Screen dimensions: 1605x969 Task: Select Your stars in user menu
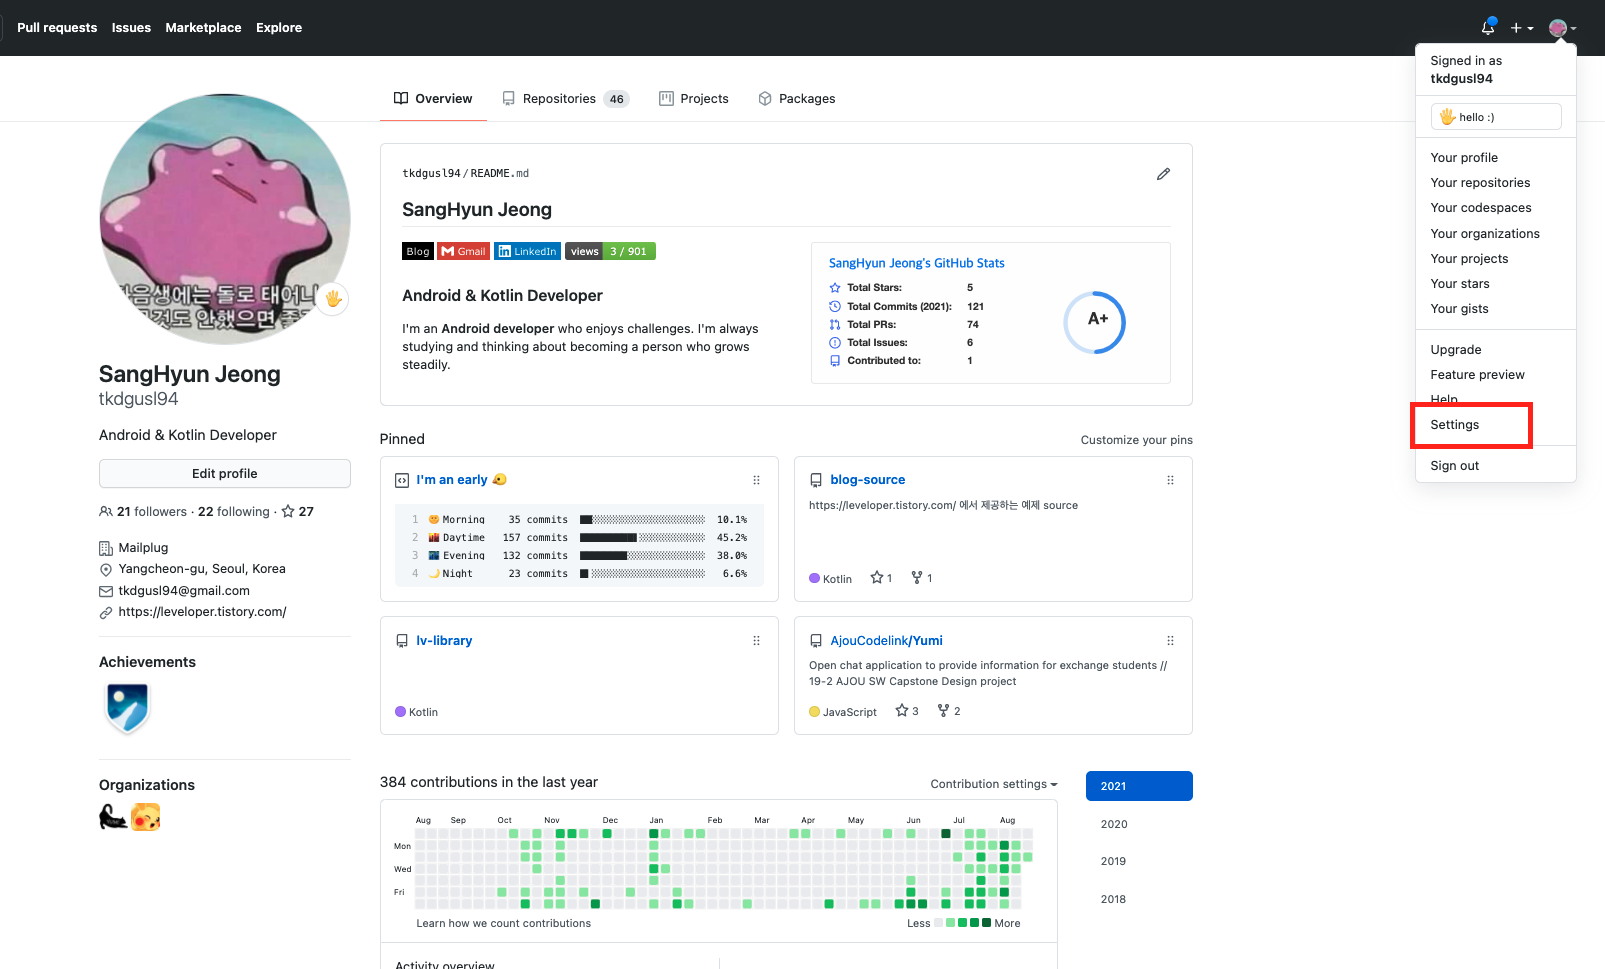tap(1496, 284)
